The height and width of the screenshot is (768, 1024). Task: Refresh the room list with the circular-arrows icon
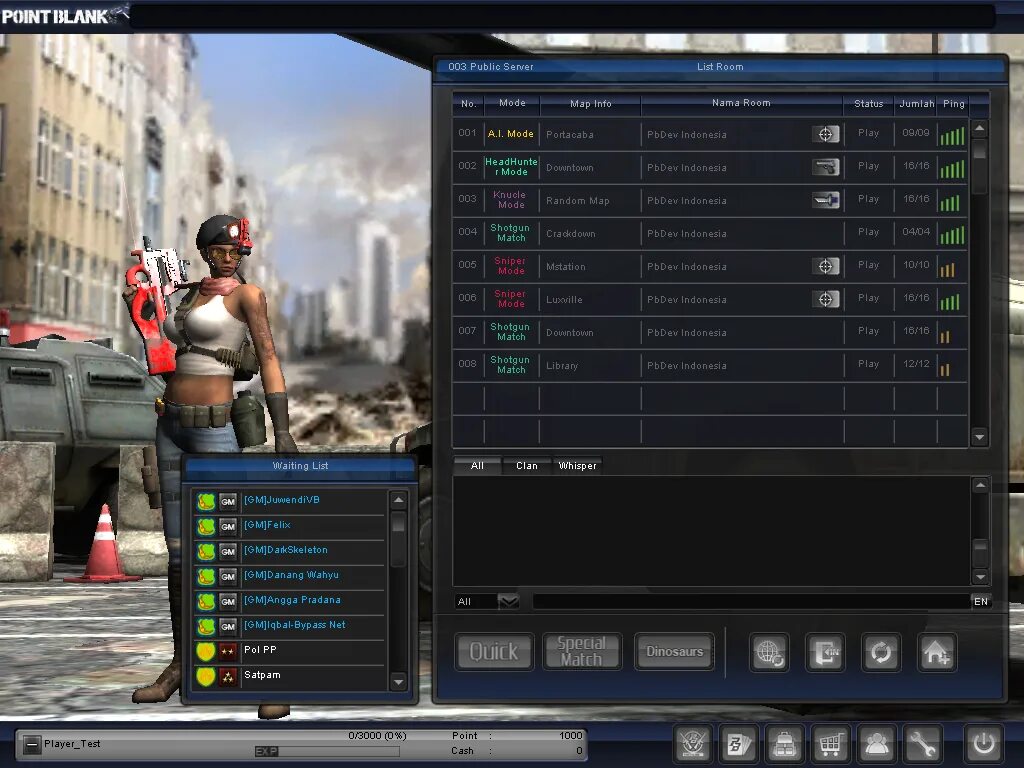880,652
